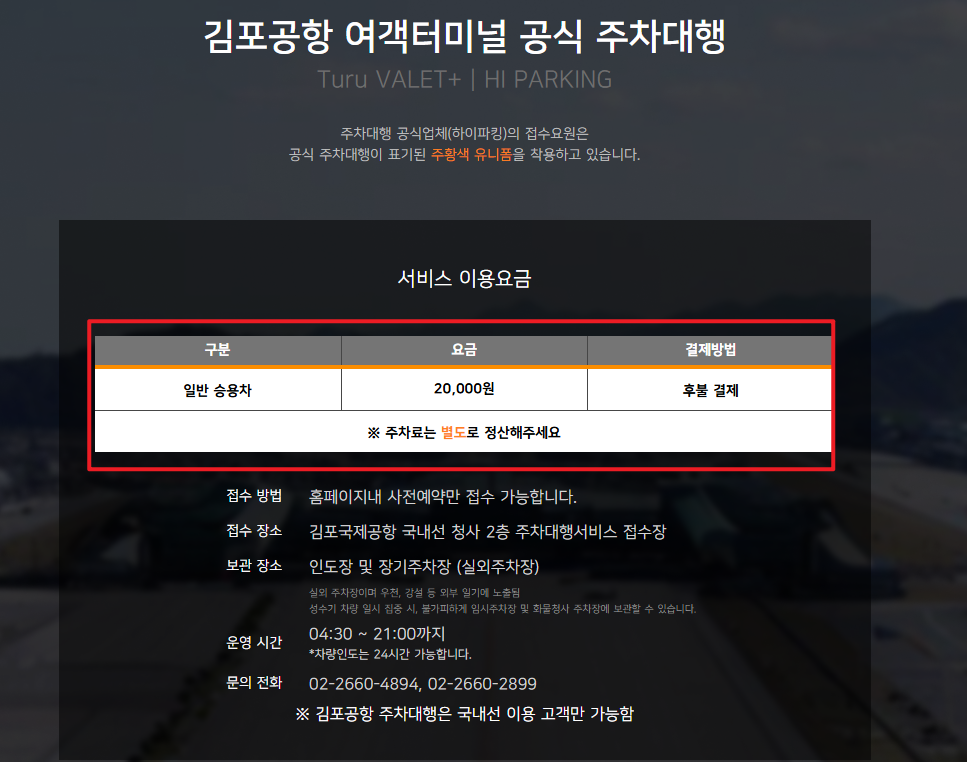Select the table header 구분
This screenshot has width=967, height=762.
click(x=218, y=351)
